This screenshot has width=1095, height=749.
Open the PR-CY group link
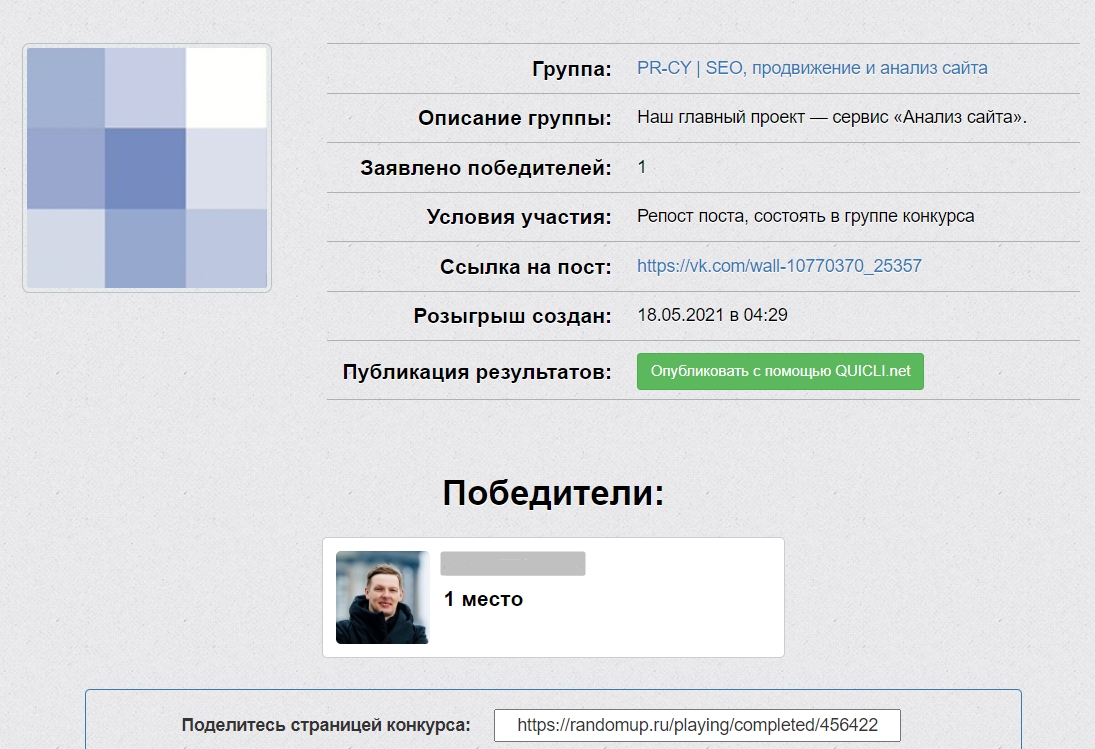812,68
